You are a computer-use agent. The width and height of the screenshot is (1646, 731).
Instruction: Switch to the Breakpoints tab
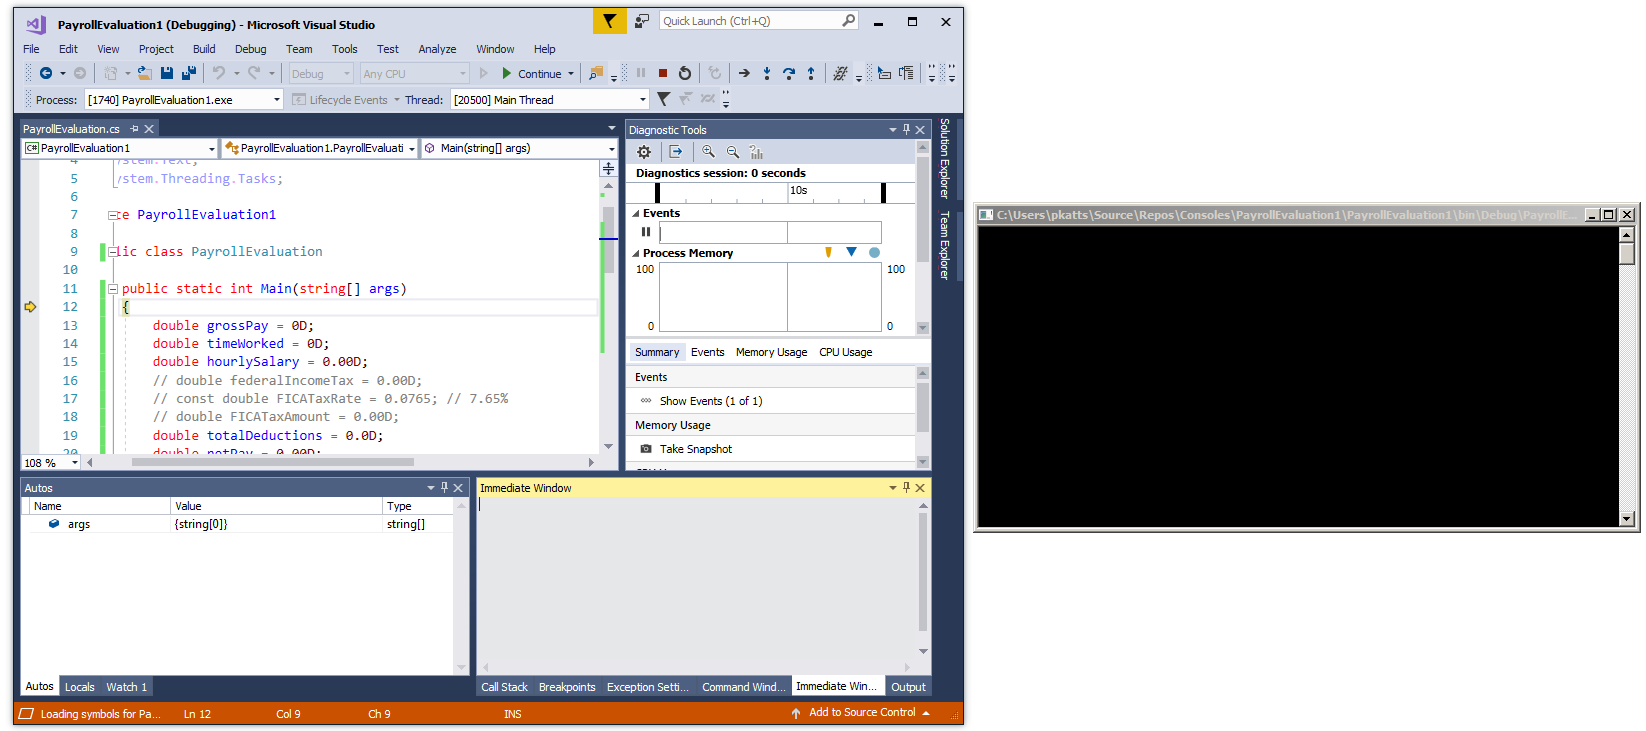[567, 687]
